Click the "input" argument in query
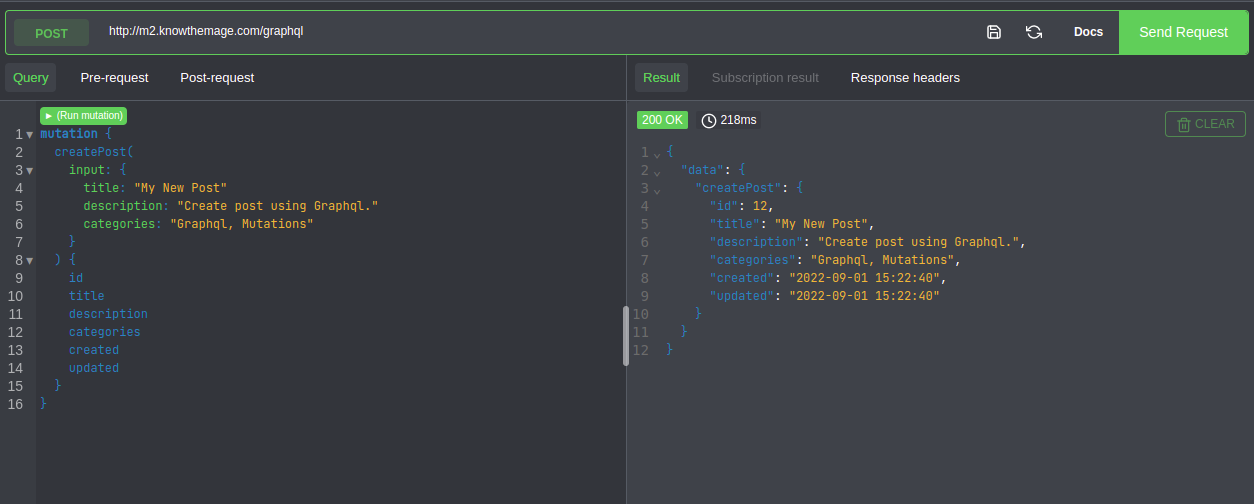Screen dimensions: 1254x504 [x=87, y=170]
